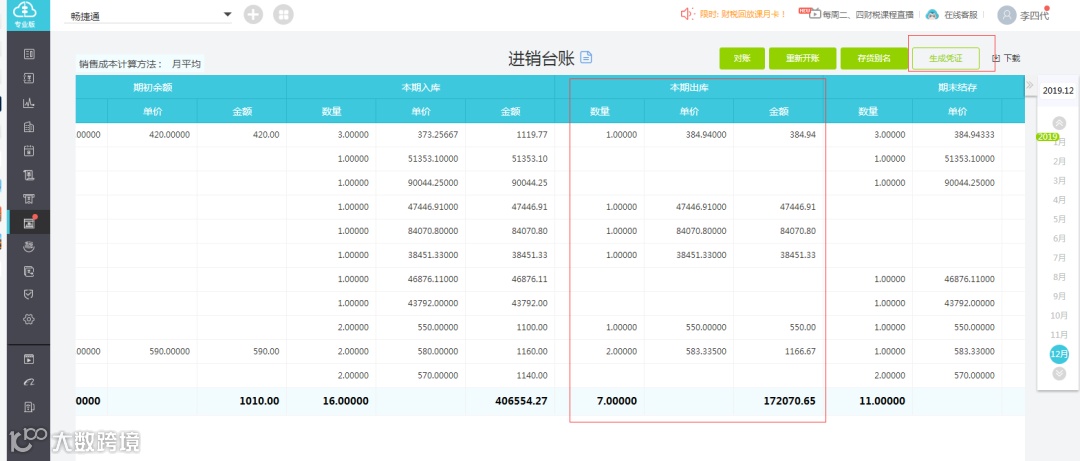Select 9月 in the month list

(x=1059, y=296)
